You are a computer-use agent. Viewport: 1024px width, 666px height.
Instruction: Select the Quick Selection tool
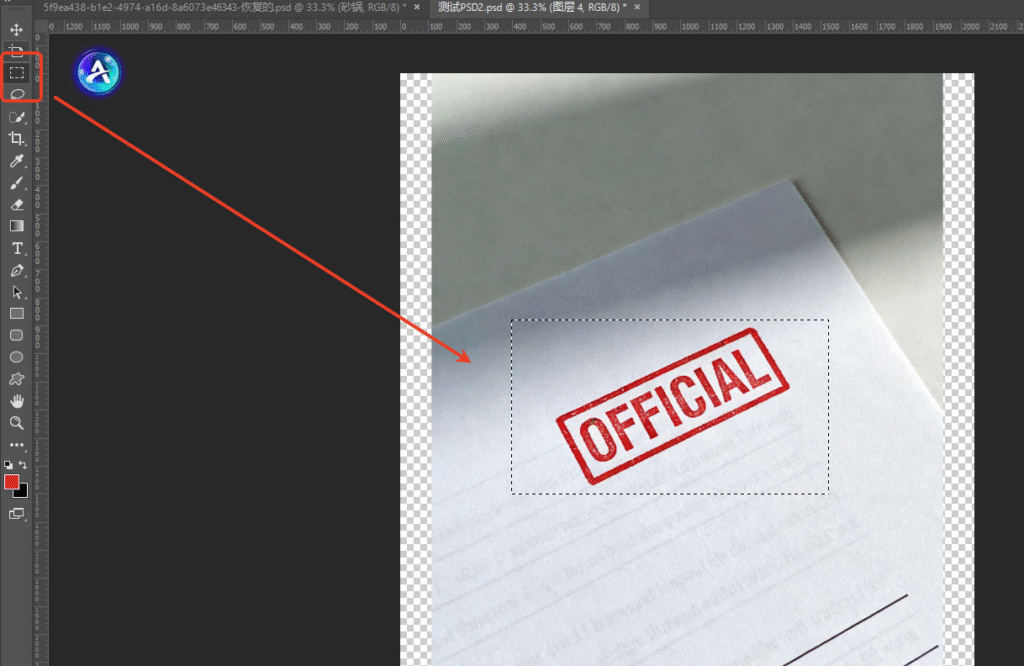point(16,117)
